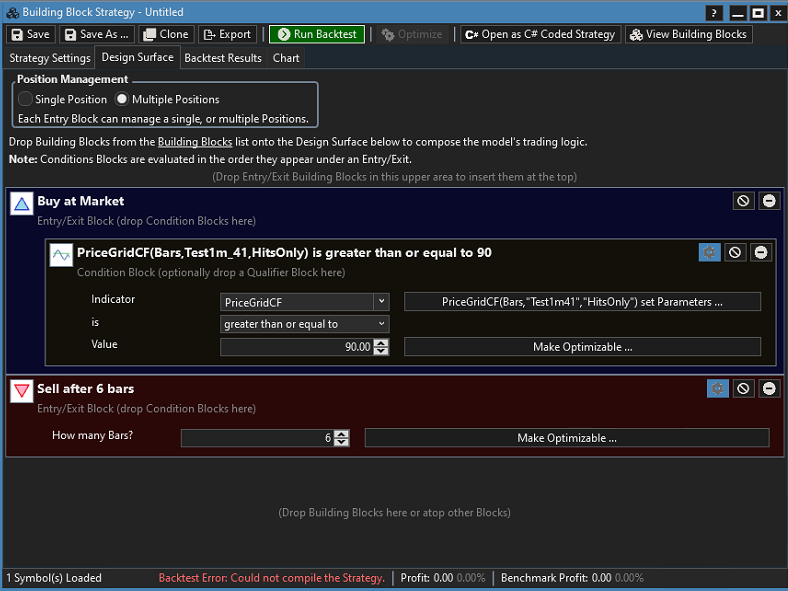Remove the Sell after 6 bars block
Viewport: 788px width, 591px height.
(x=769, y=388)
